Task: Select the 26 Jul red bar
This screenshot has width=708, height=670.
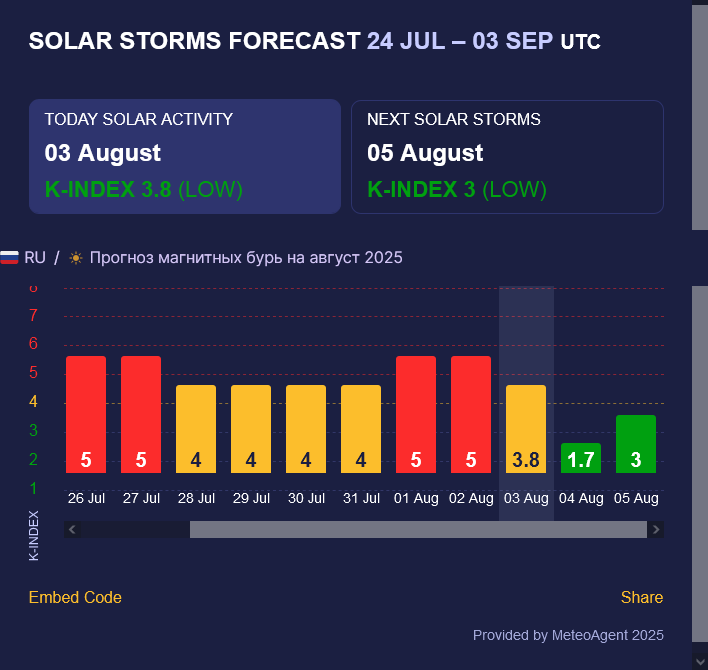Action: click(86, 414)
